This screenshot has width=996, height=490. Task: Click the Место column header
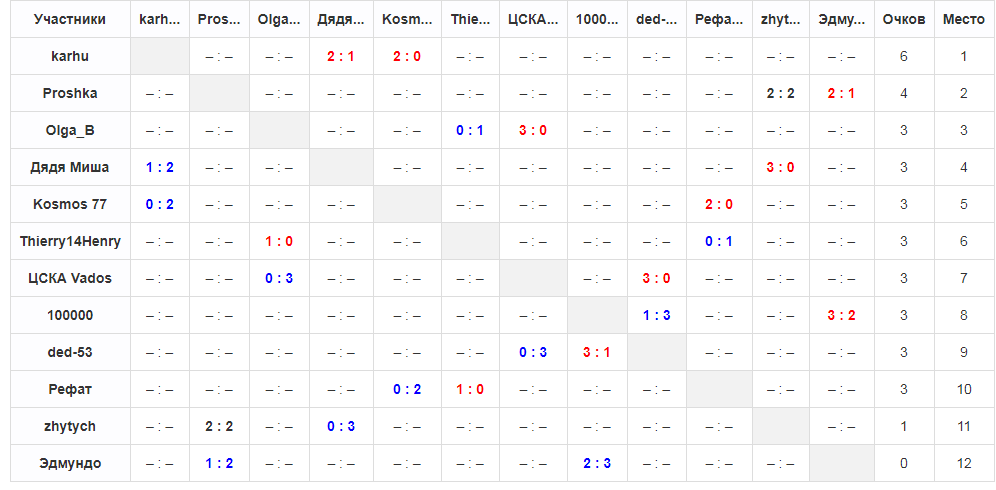964,20
